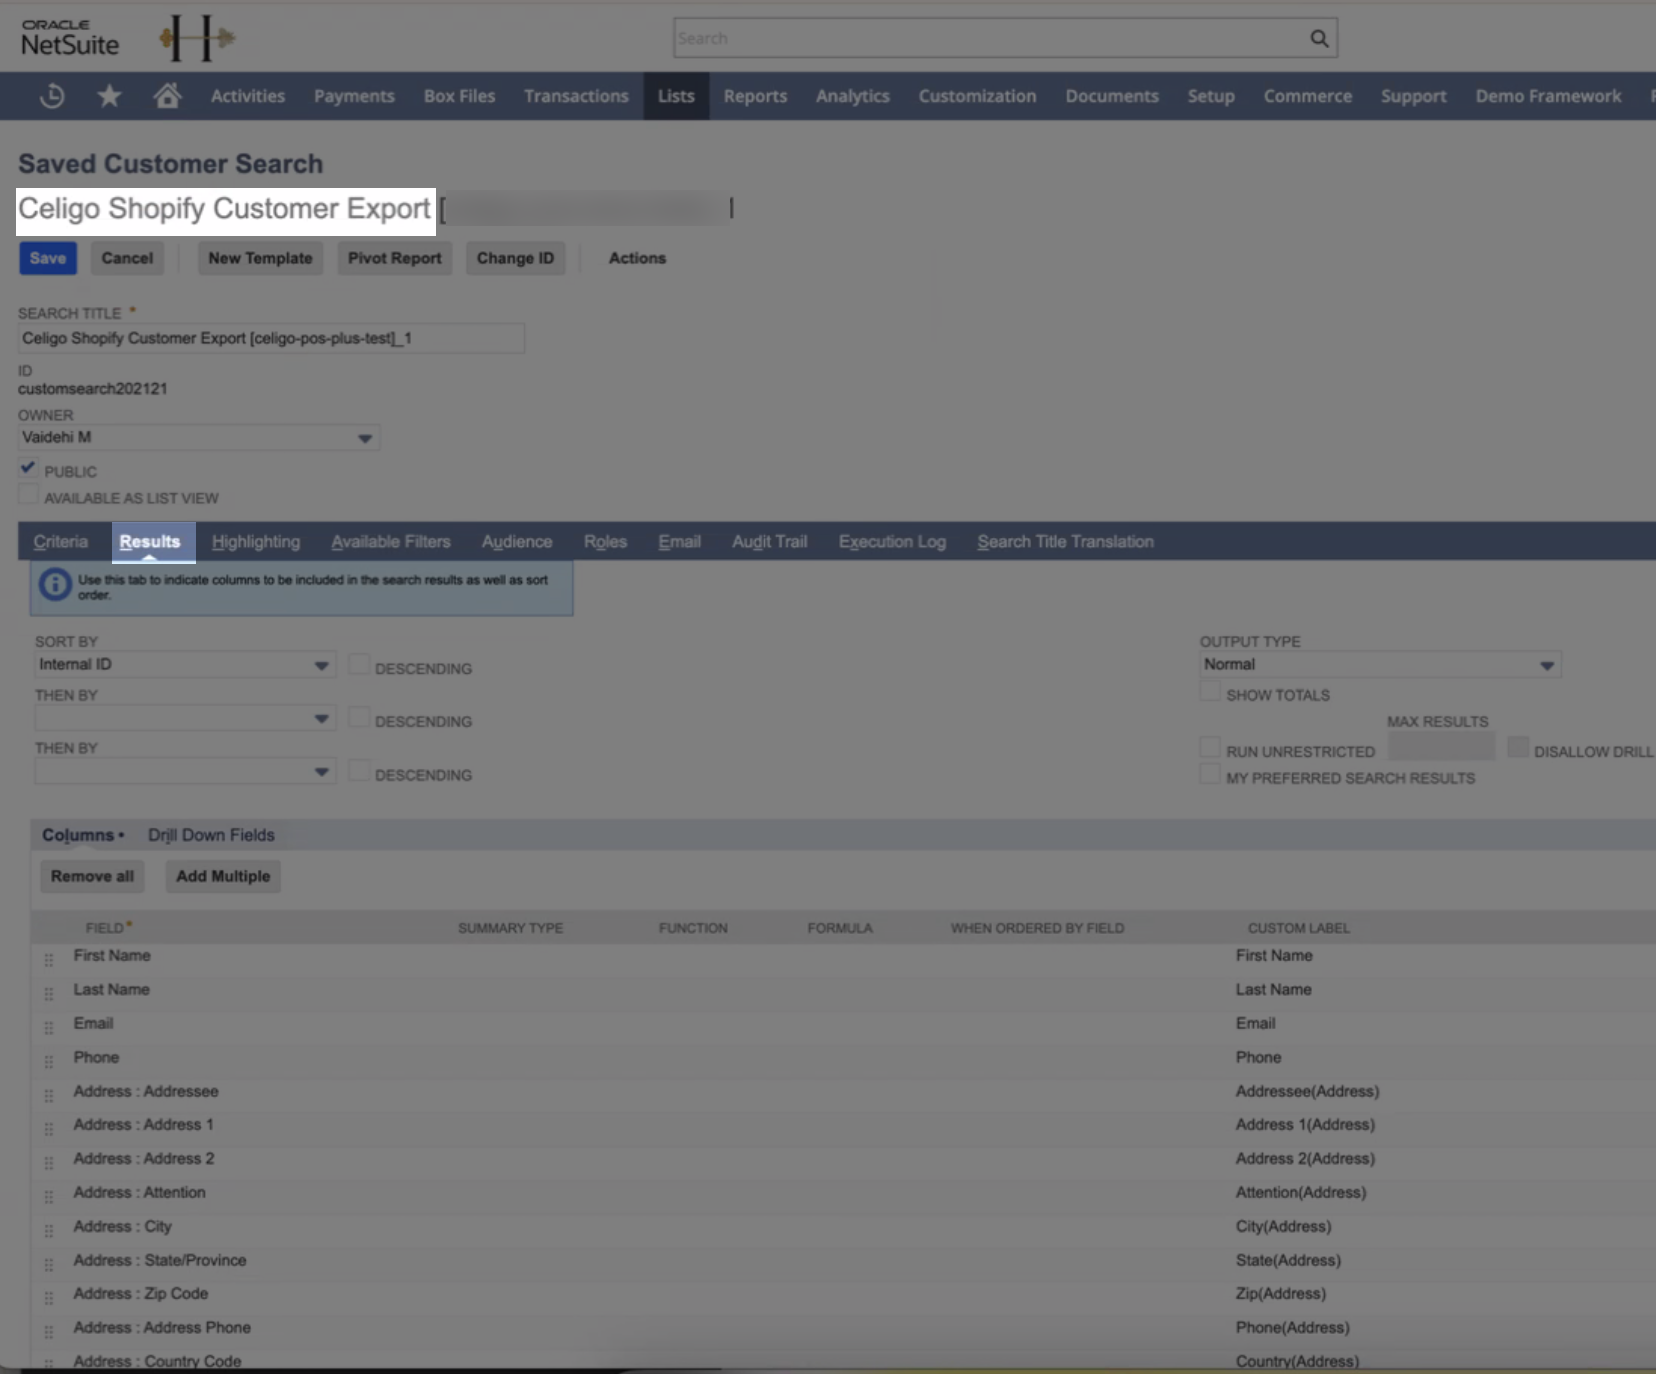
Task: Toggle Disallow Drill Down checkbox
Action: [1518, 748]
